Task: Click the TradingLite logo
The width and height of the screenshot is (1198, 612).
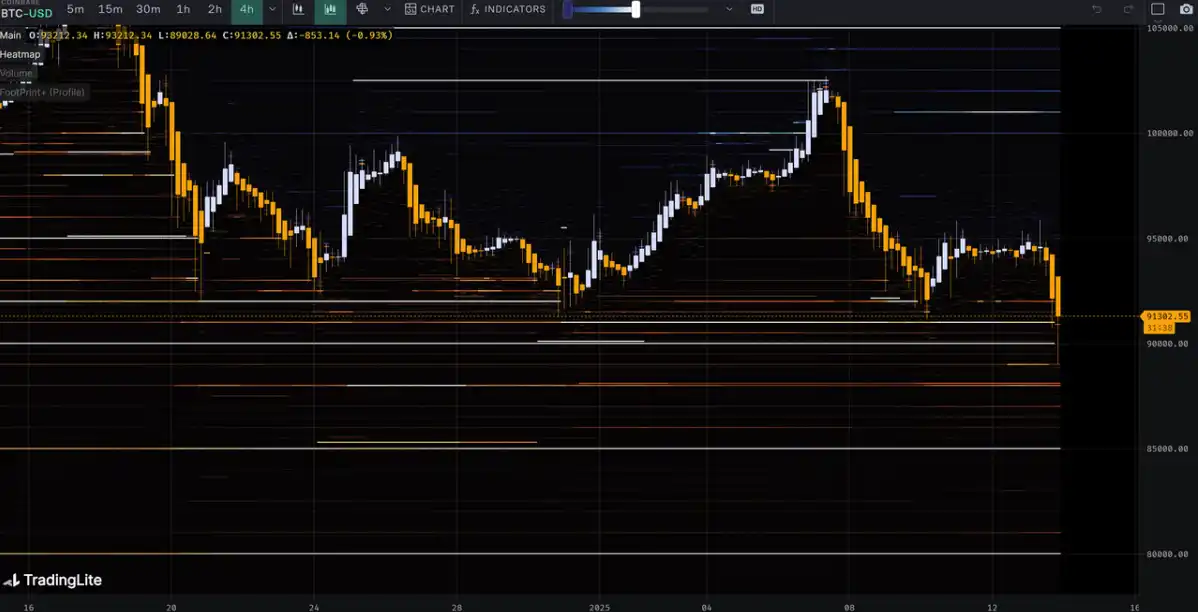Action: (x=52, y=580)
